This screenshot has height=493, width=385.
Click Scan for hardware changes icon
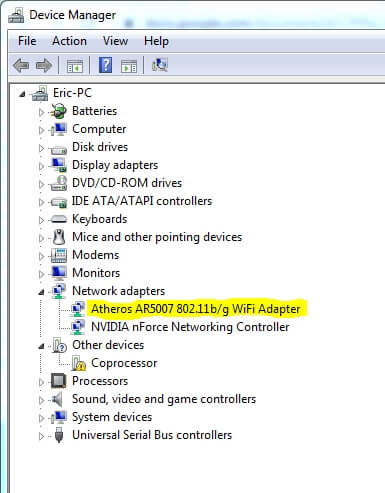coord(160,65)
